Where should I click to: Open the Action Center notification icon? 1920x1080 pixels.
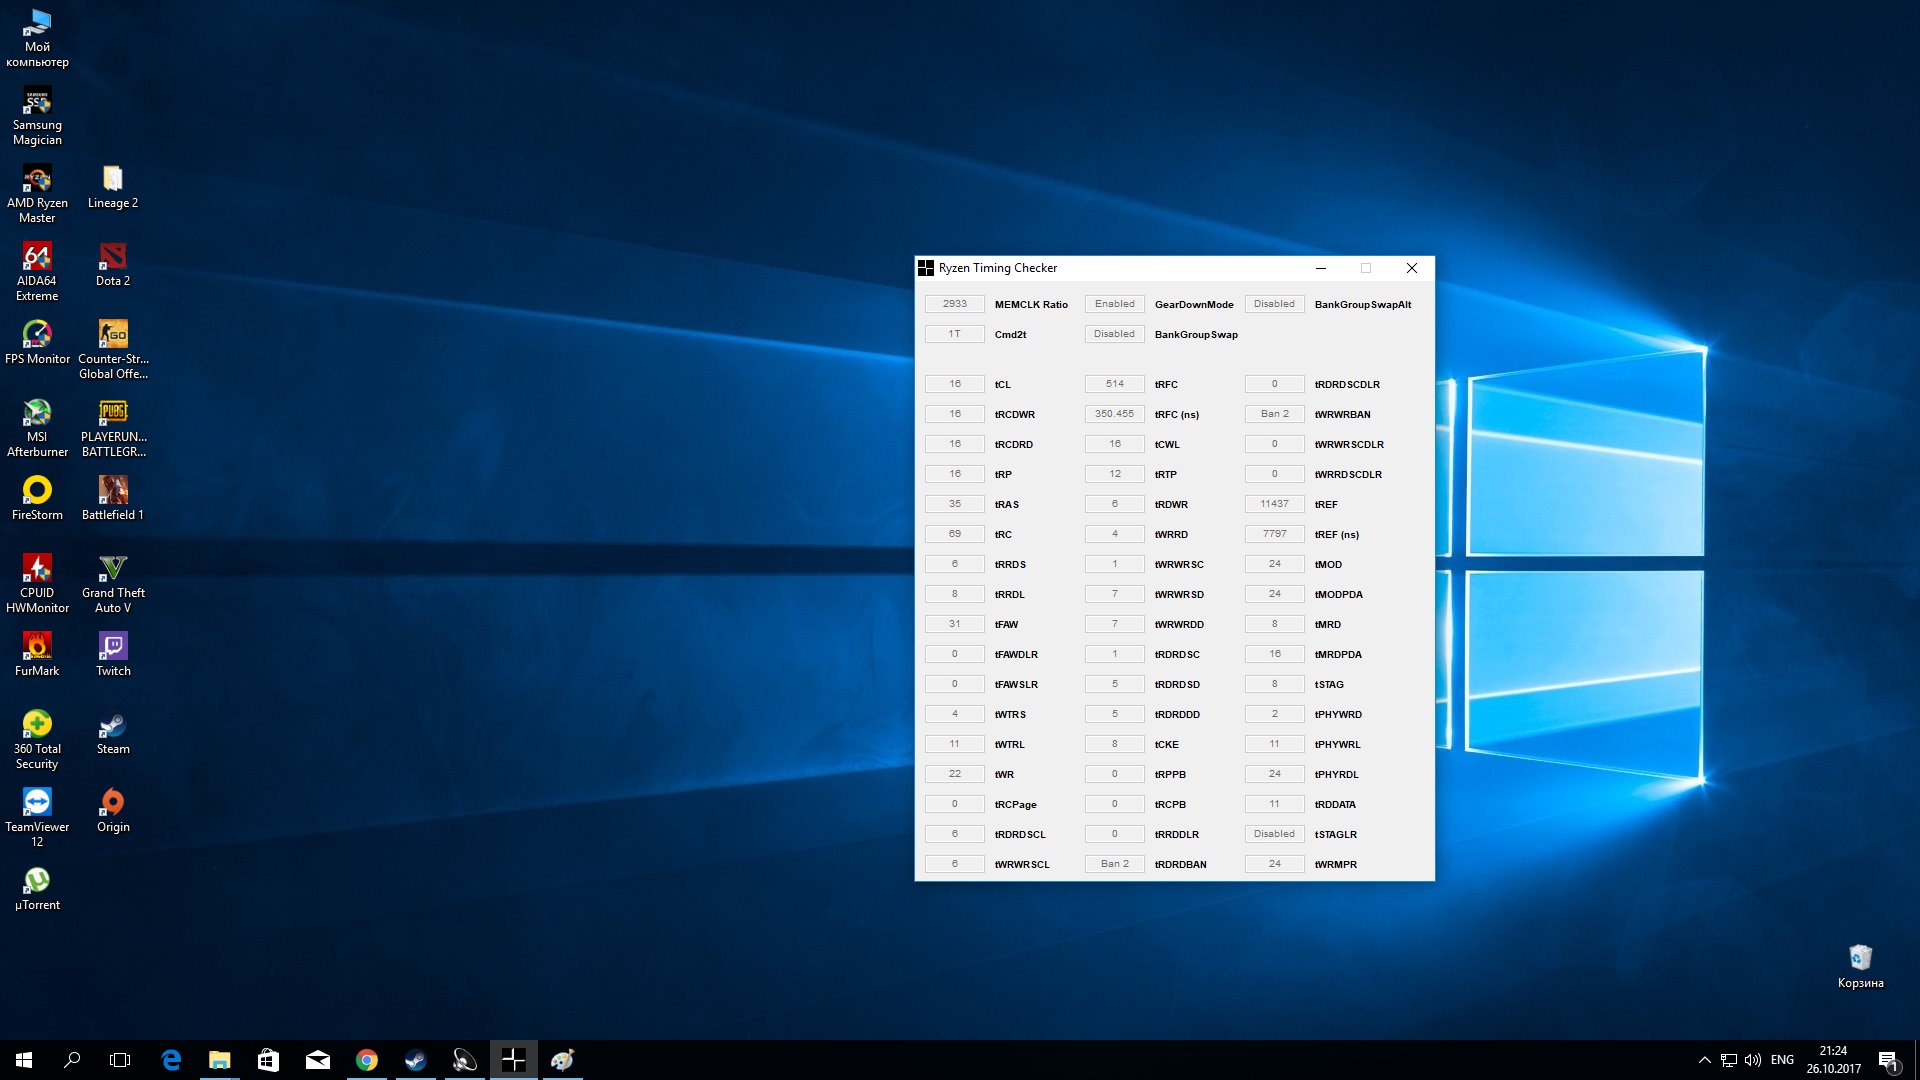click(x=1888, y=1060)
